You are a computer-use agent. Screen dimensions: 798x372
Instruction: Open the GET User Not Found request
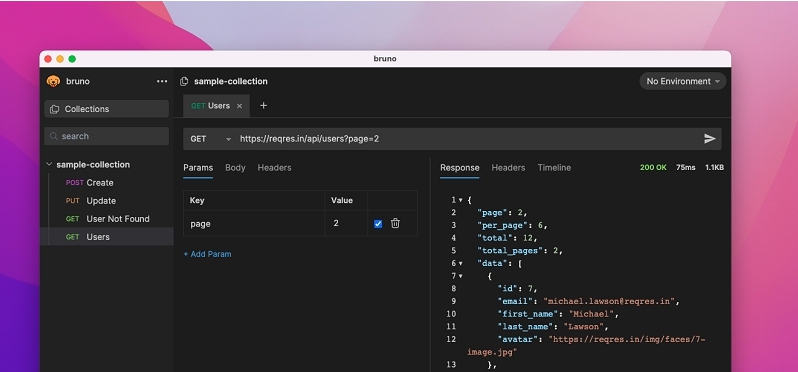point(107,219)
